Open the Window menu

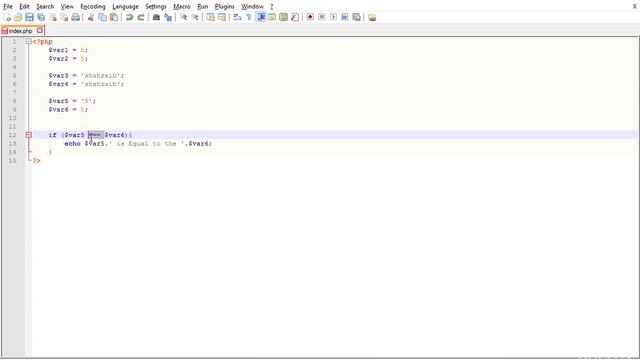[252, 7]
